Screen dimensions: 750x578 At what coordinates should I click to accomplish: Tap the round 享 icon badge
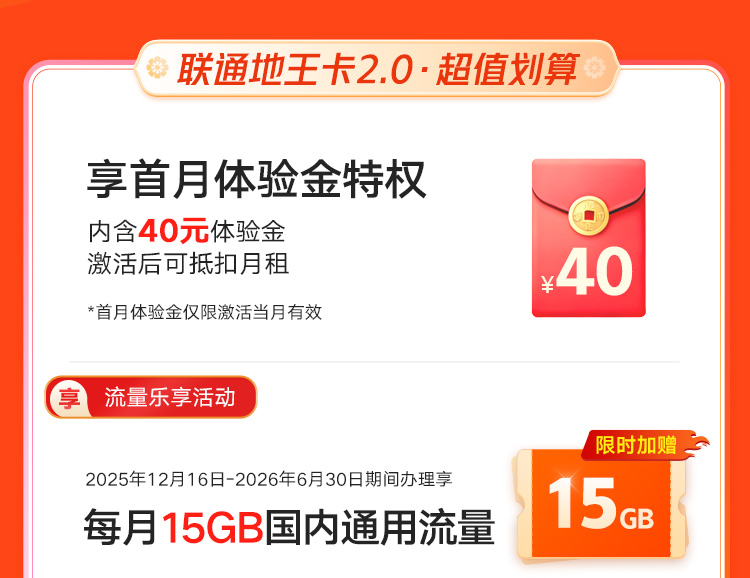tap(69, 398)
